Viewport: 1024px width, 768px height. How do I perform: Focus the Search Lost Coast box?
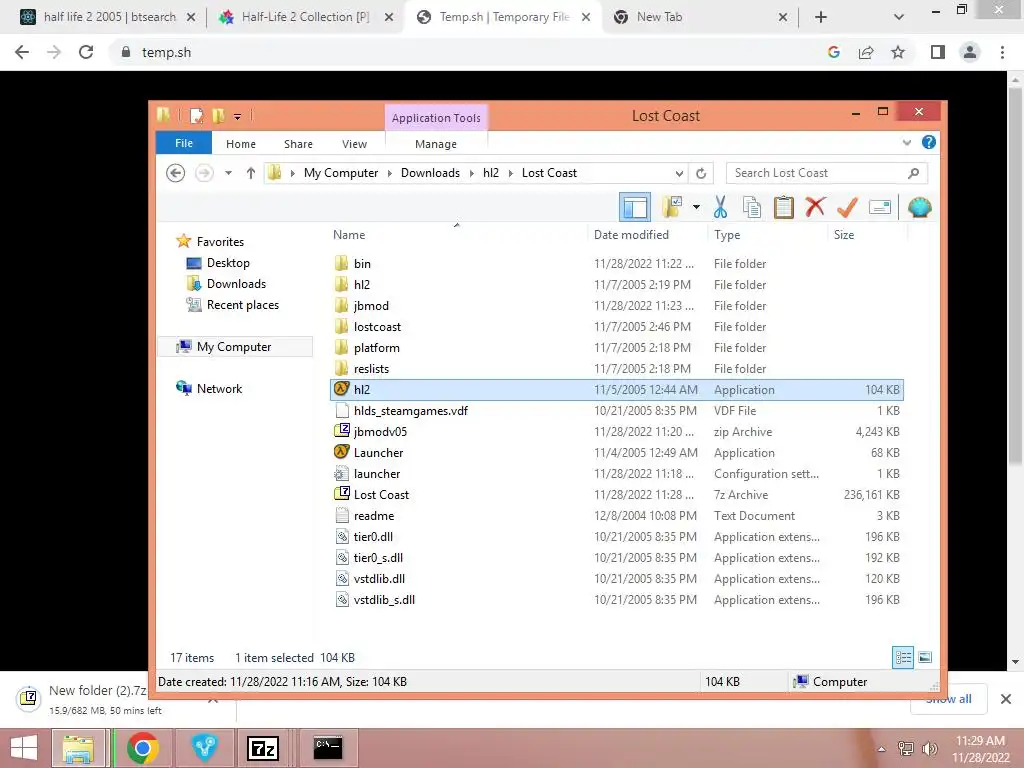pos(826,173)
